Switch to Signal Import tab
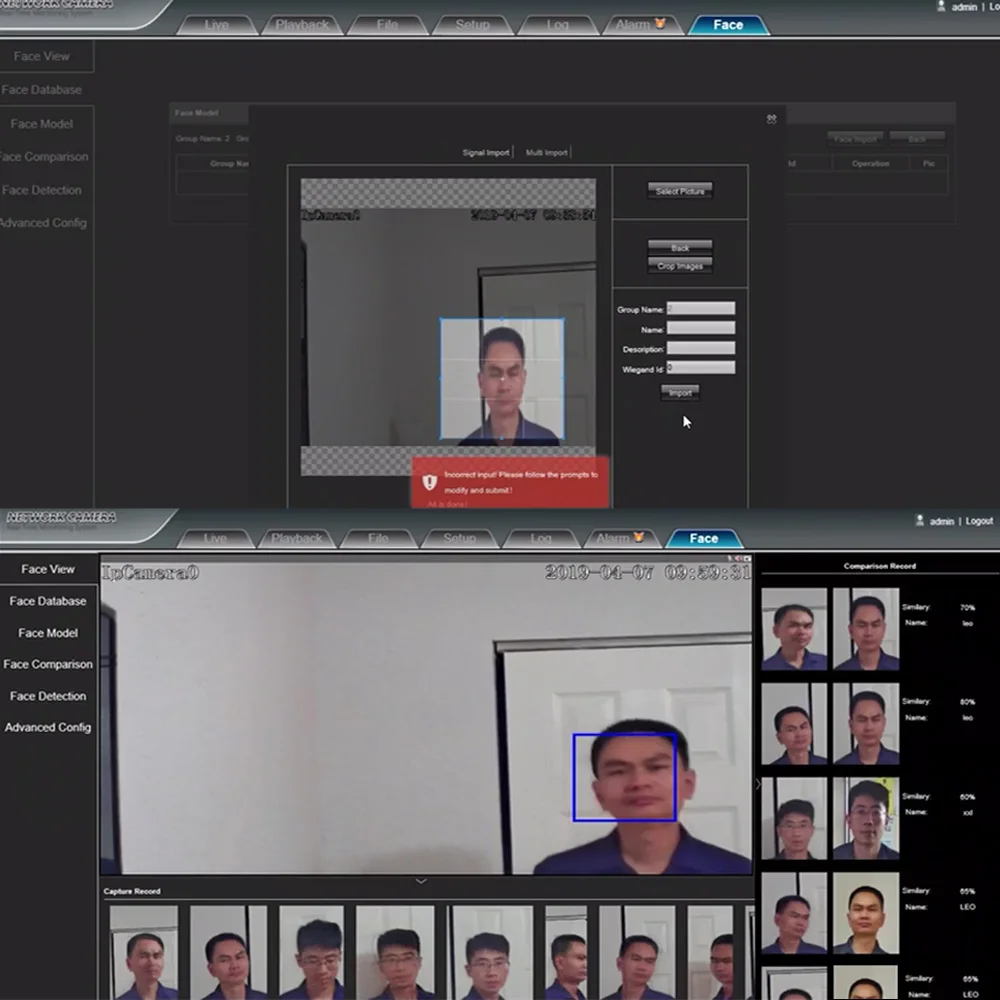The width and height of the screenshot is (1000, 1000). [x=486, y=152]
